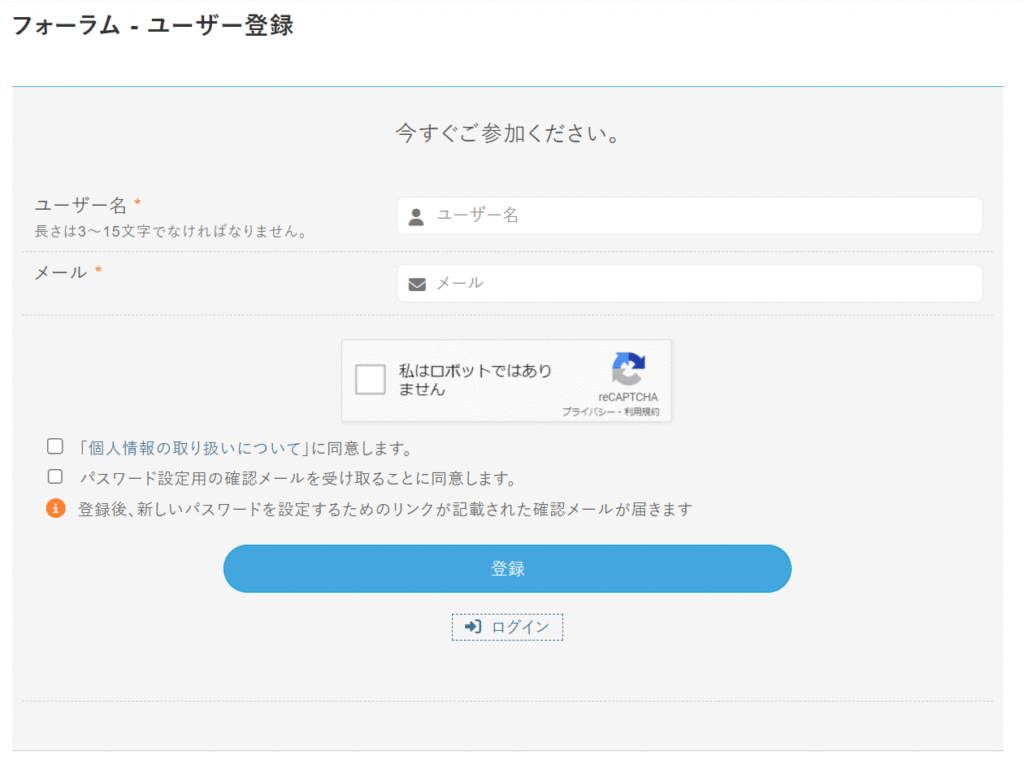Open the 個人情報の取り扱いについて link
The image size is (1024, 765).
click(194, 448)
